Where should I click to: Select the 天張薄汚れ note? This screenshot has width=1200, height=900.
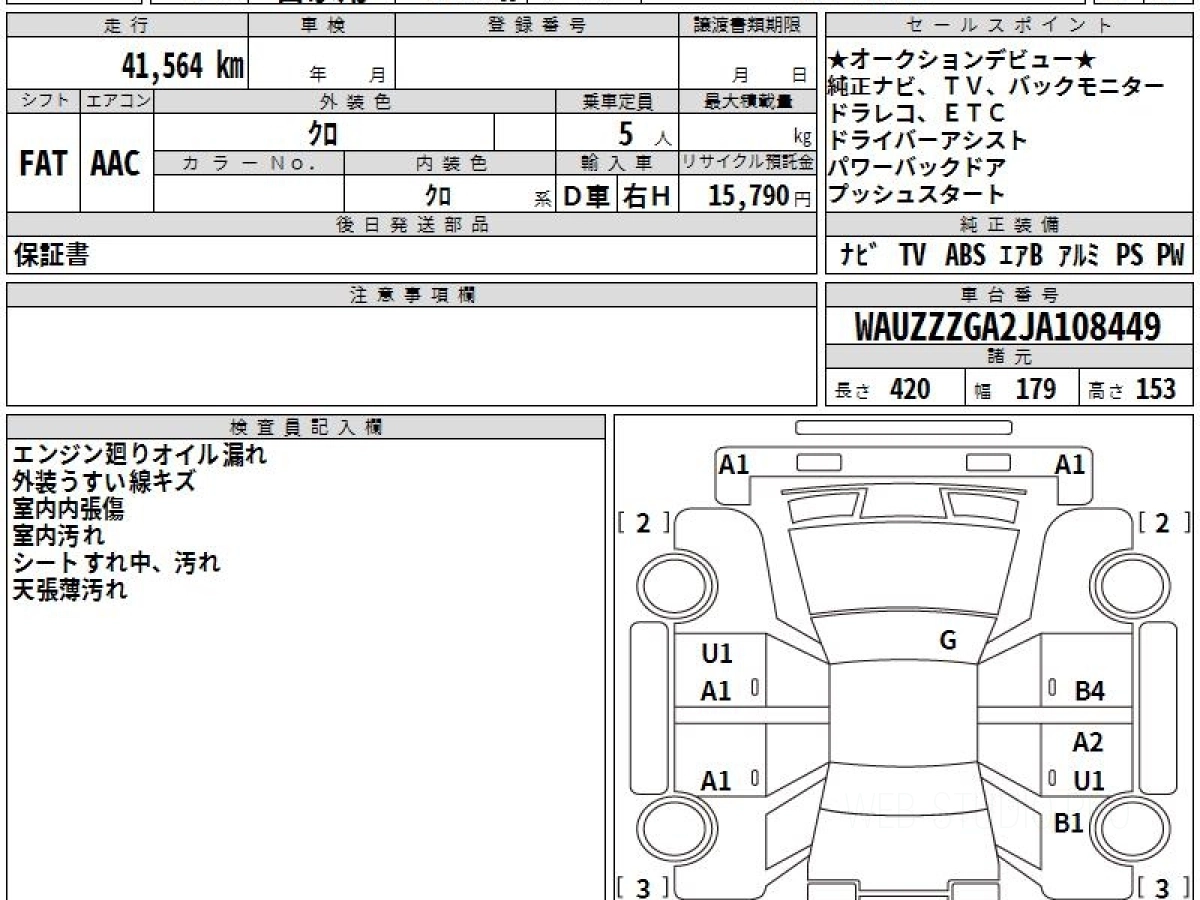[x=70, y=590]
